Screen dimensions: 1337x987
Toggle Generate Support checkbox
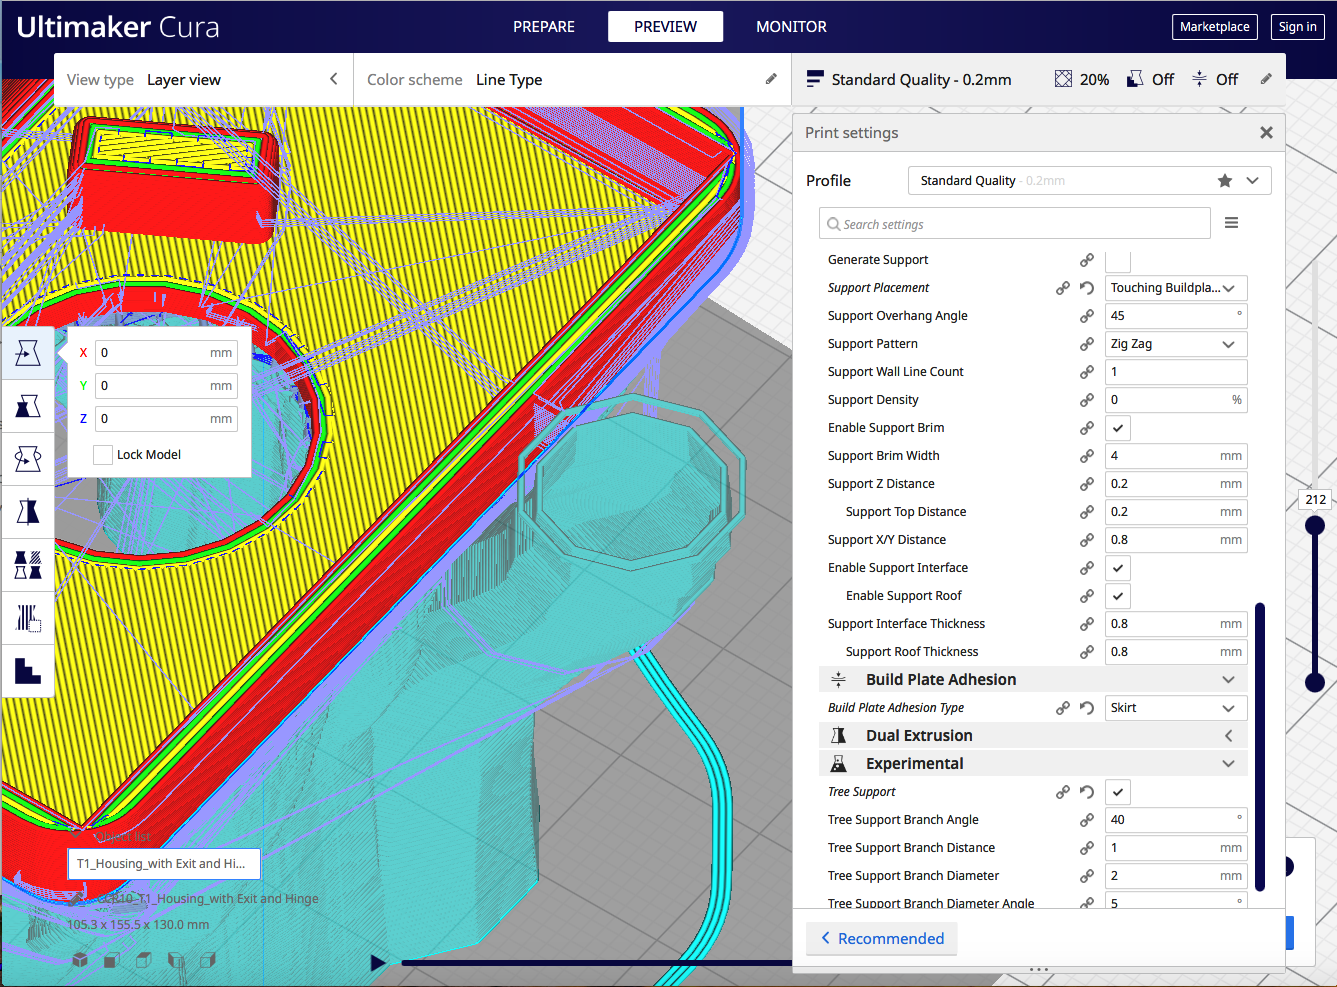pos(1118,260)
